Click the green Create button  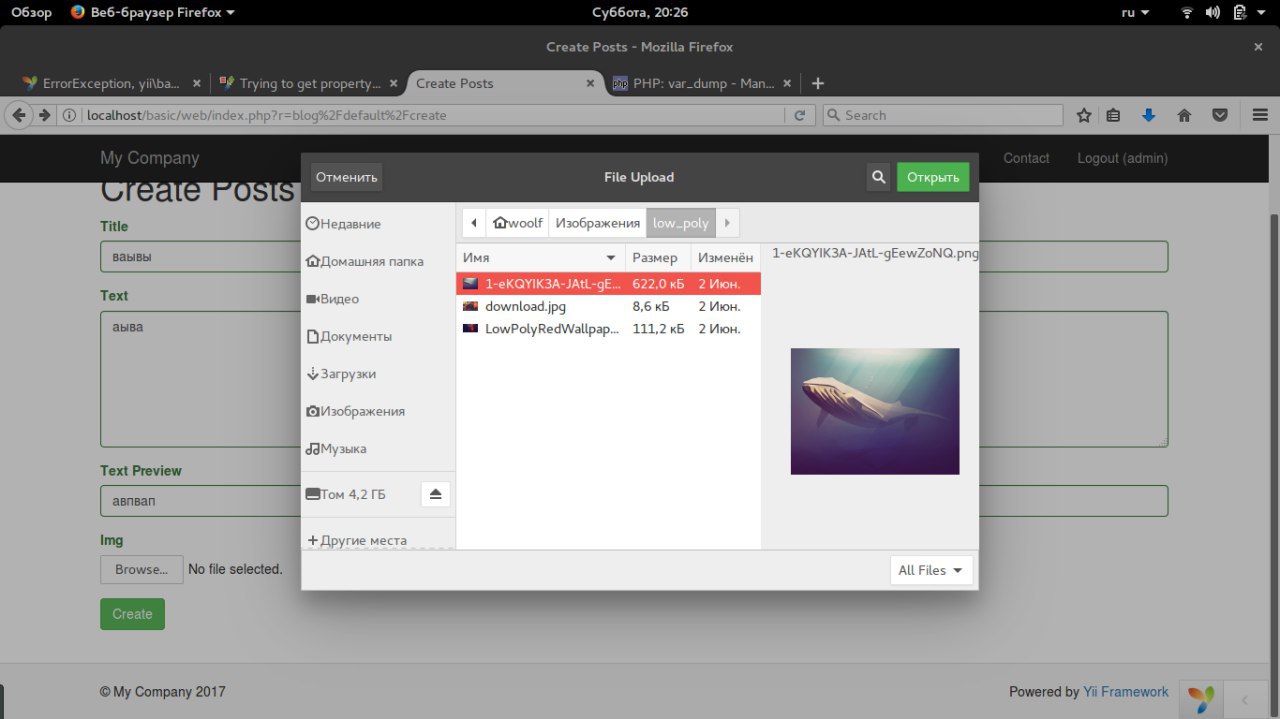click(x=132, y=614)
